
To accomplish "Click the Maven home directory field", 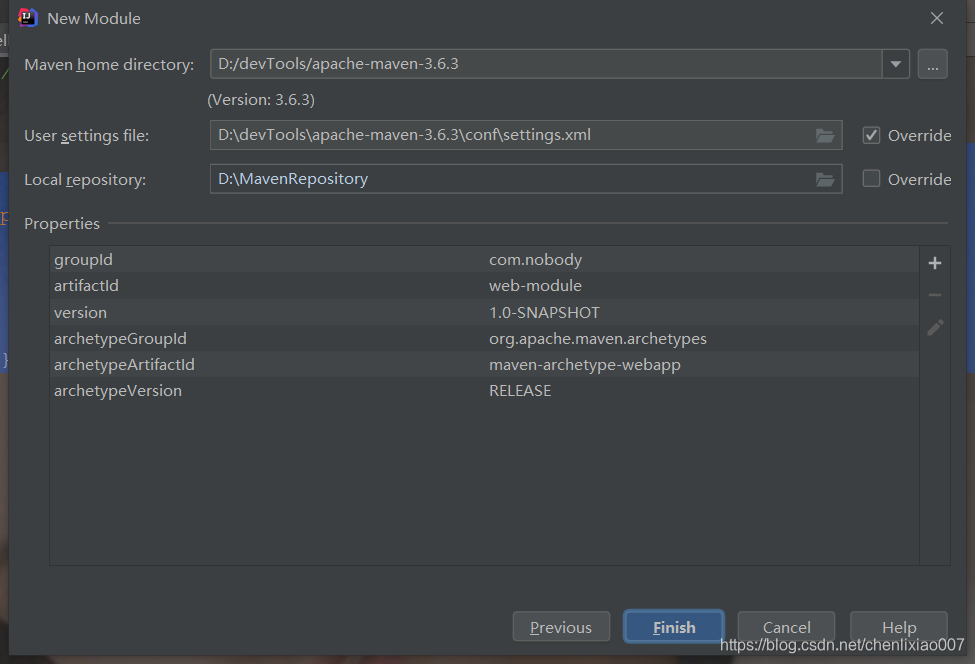I will point(546,64).
